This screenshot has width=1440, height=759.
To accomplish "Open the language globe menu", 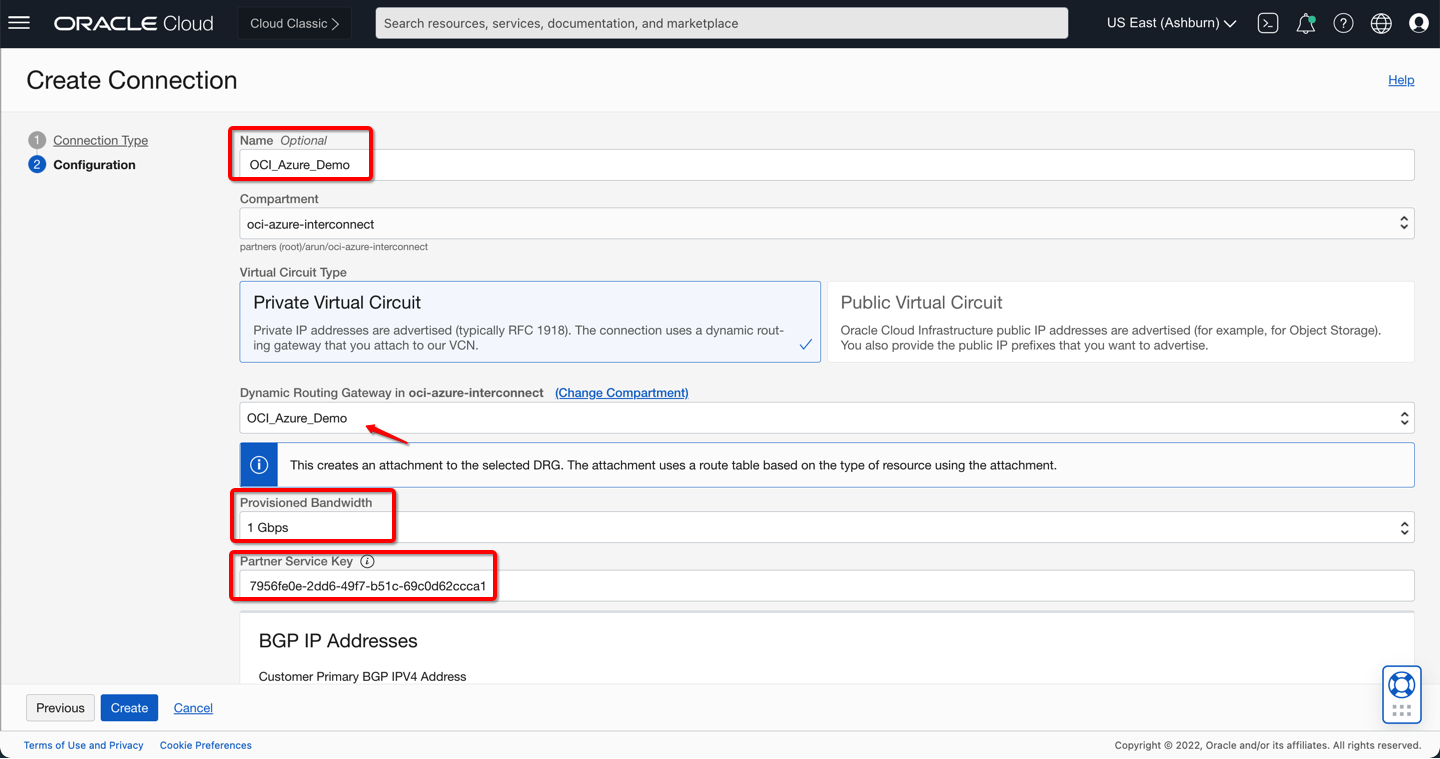I will pyautogui.click(x=1381, y=23).
